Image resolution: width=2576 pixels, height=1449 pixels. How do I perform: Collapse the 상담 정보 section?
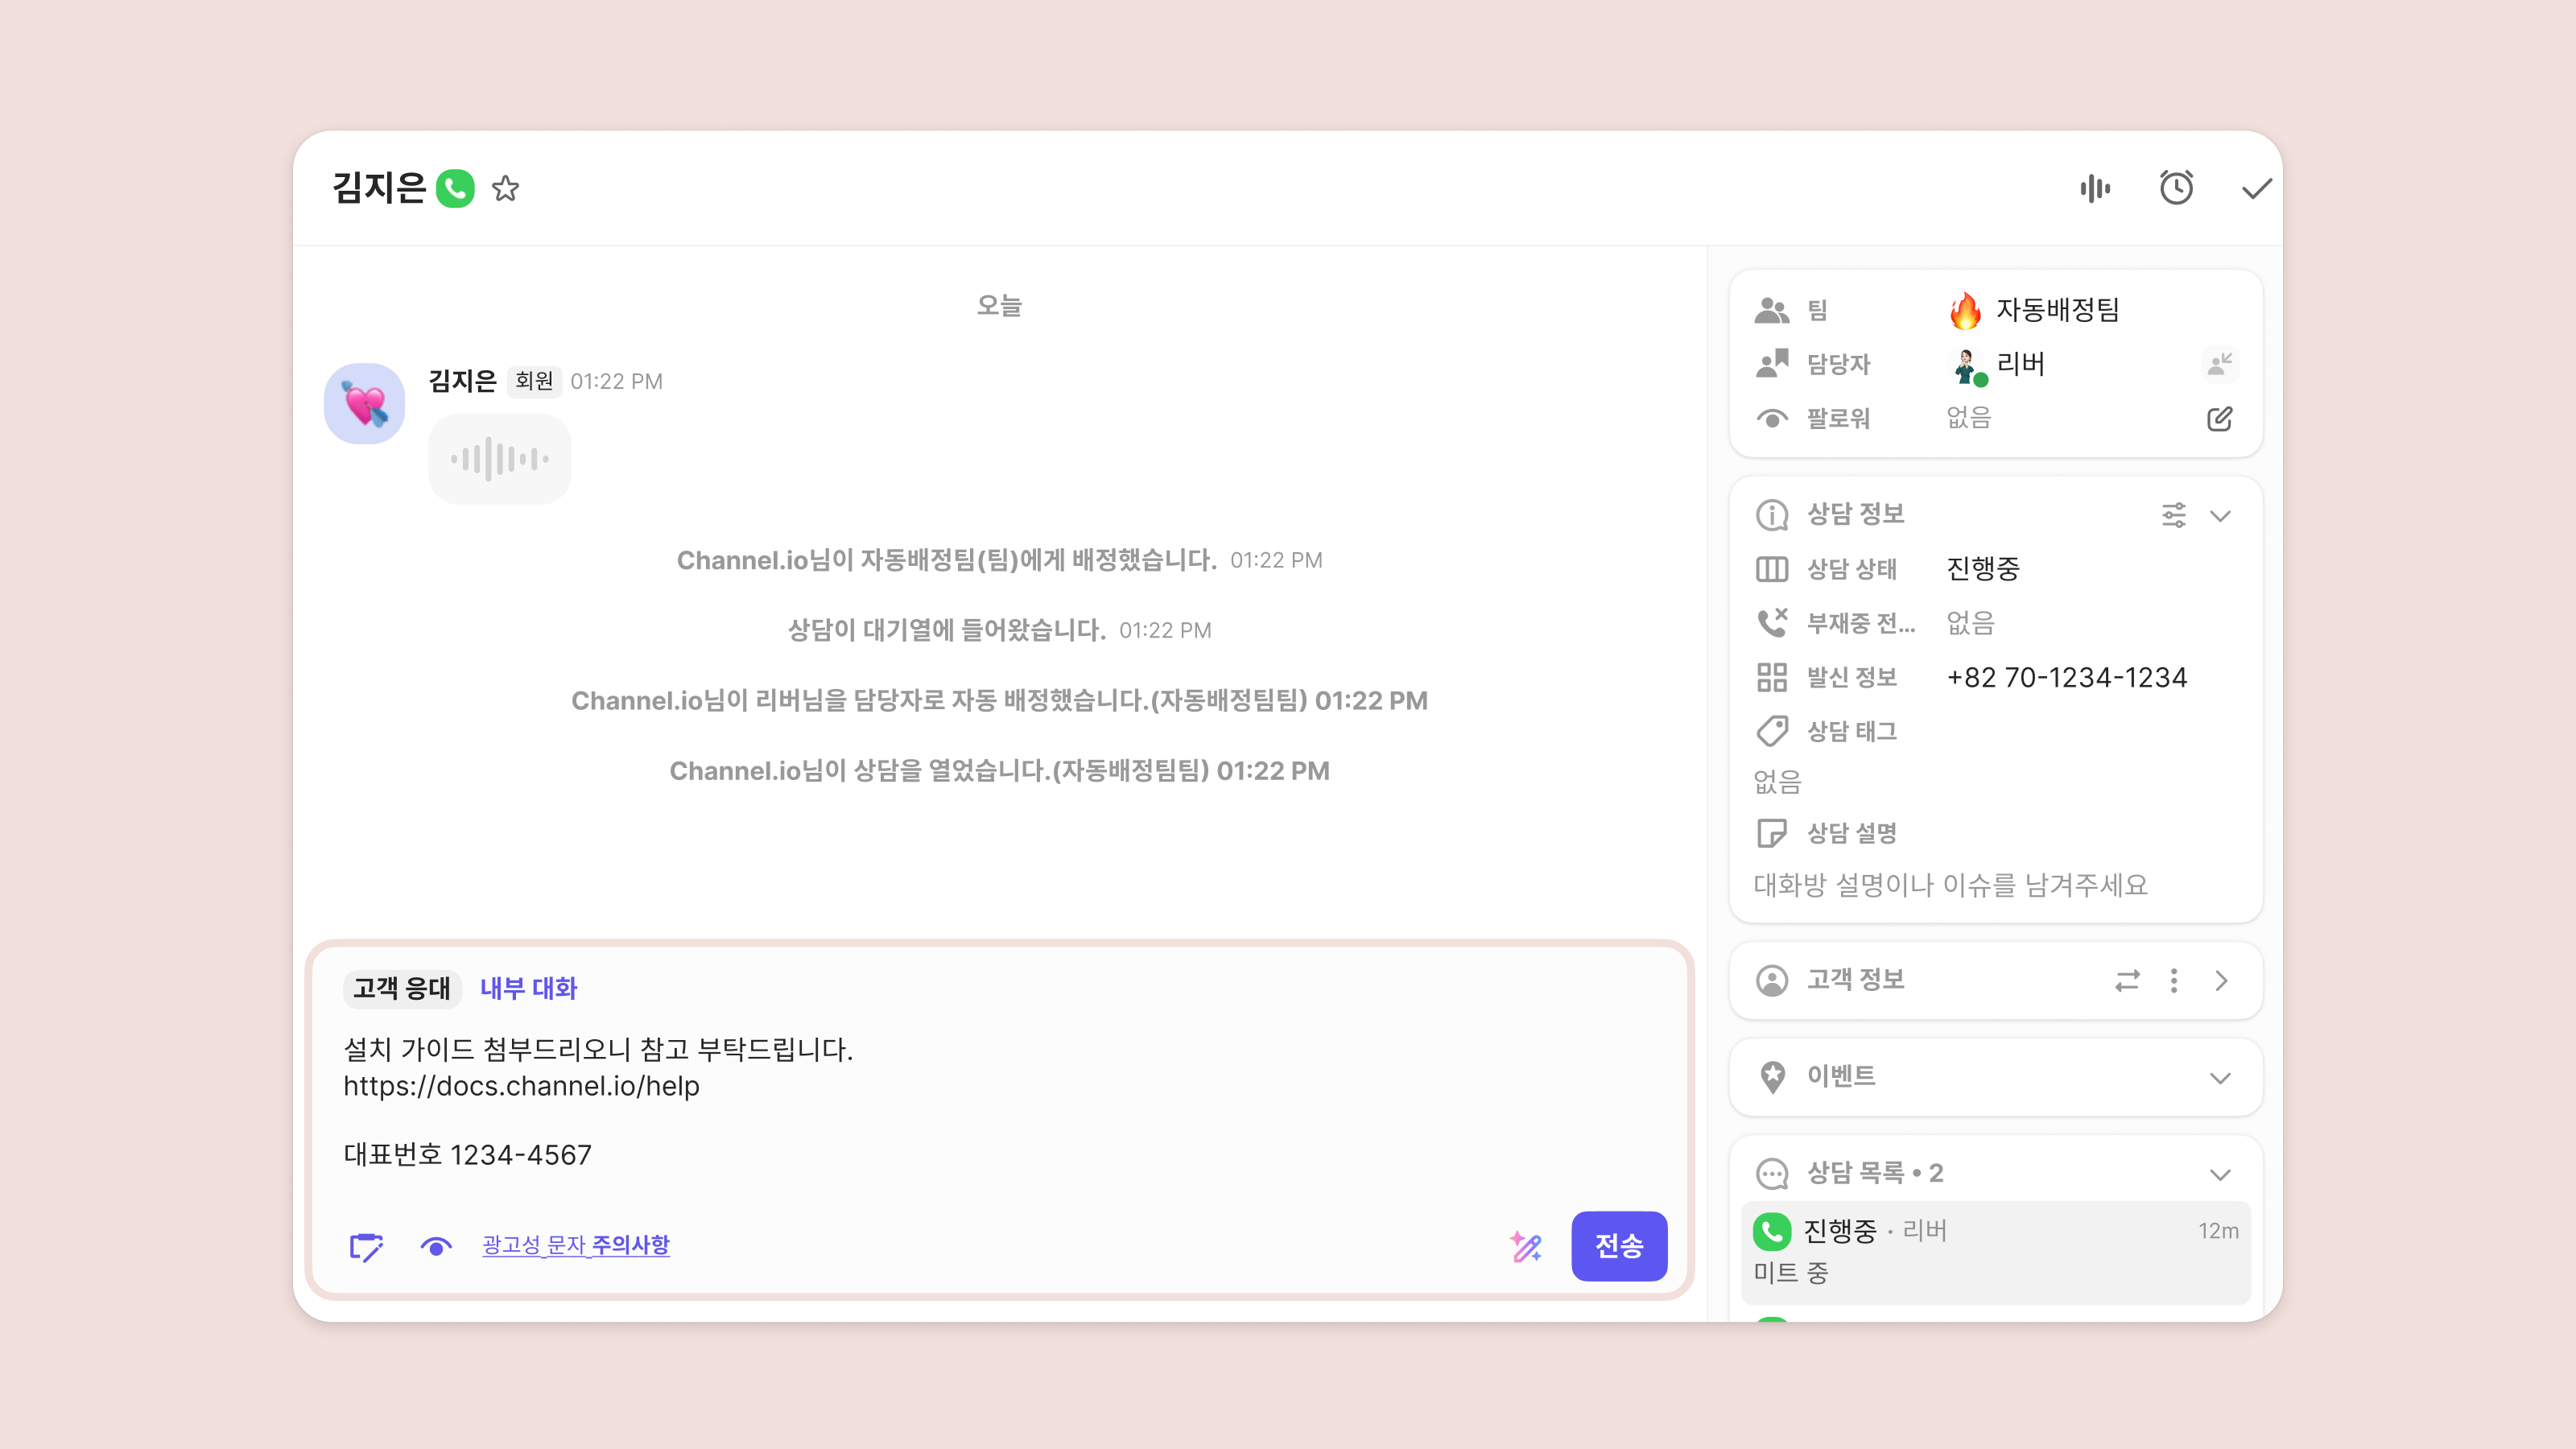(2220, 515)
